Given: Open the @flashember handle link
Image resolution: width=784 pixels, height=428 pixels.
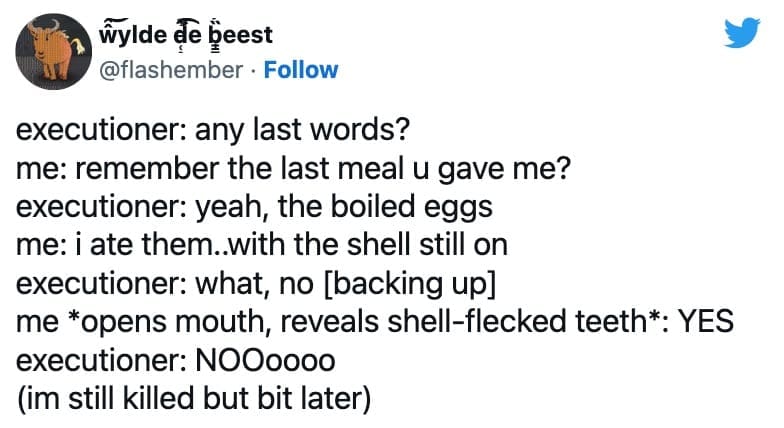Looking at the screenshot, I should coord(171,70).
